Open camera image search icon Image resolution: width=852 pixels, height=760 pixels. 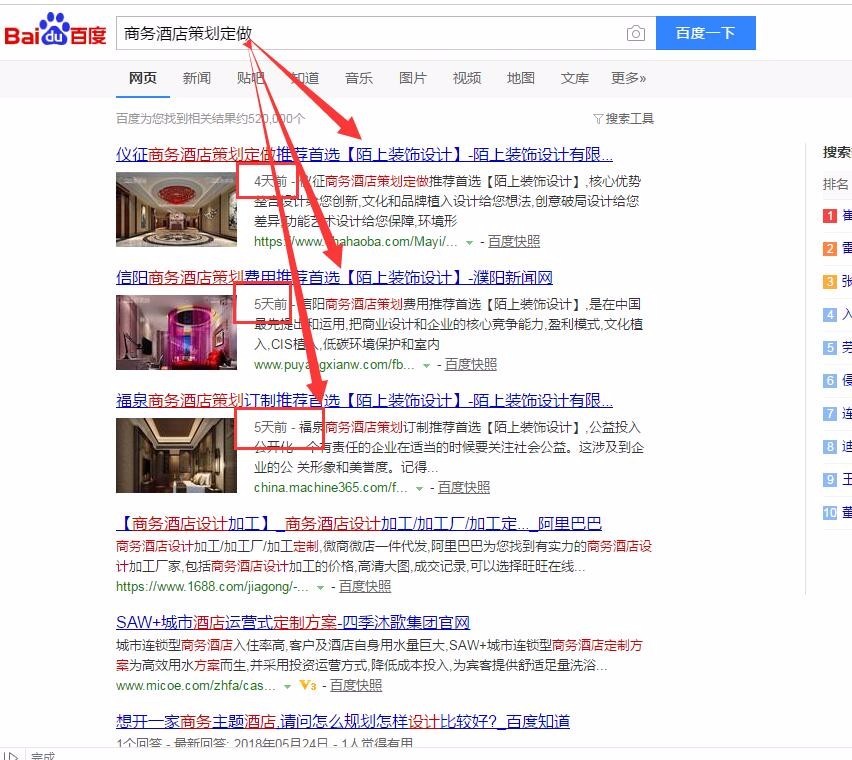635,33
